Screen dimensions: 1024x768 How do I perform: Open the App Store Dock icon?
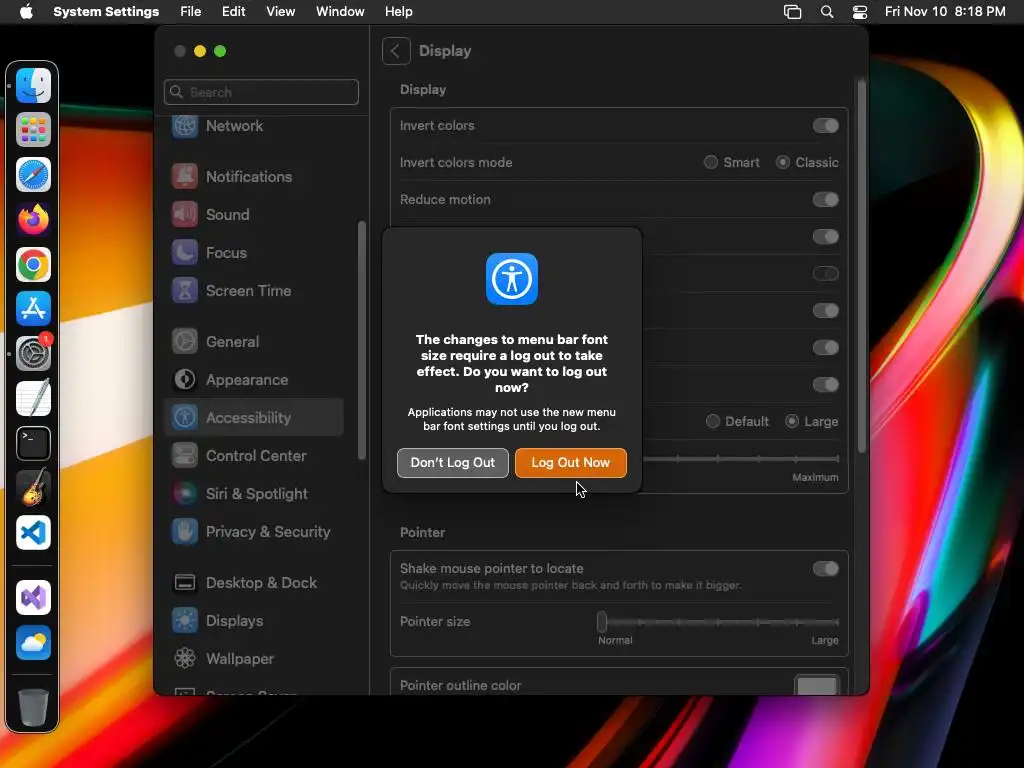click(33, 309)
